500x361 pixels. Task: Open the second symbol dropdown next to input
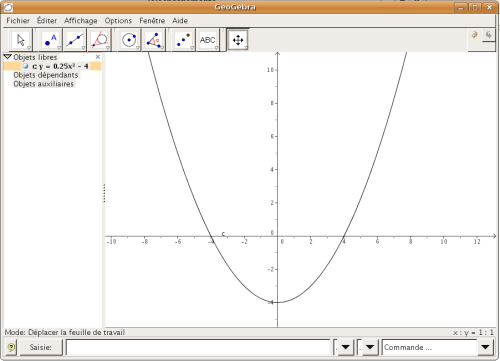pos(370,347)
